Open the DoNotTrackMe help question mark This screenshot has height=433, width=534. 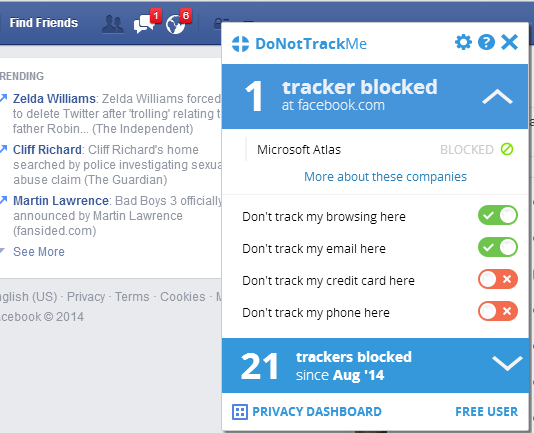[x=486, y=43]
